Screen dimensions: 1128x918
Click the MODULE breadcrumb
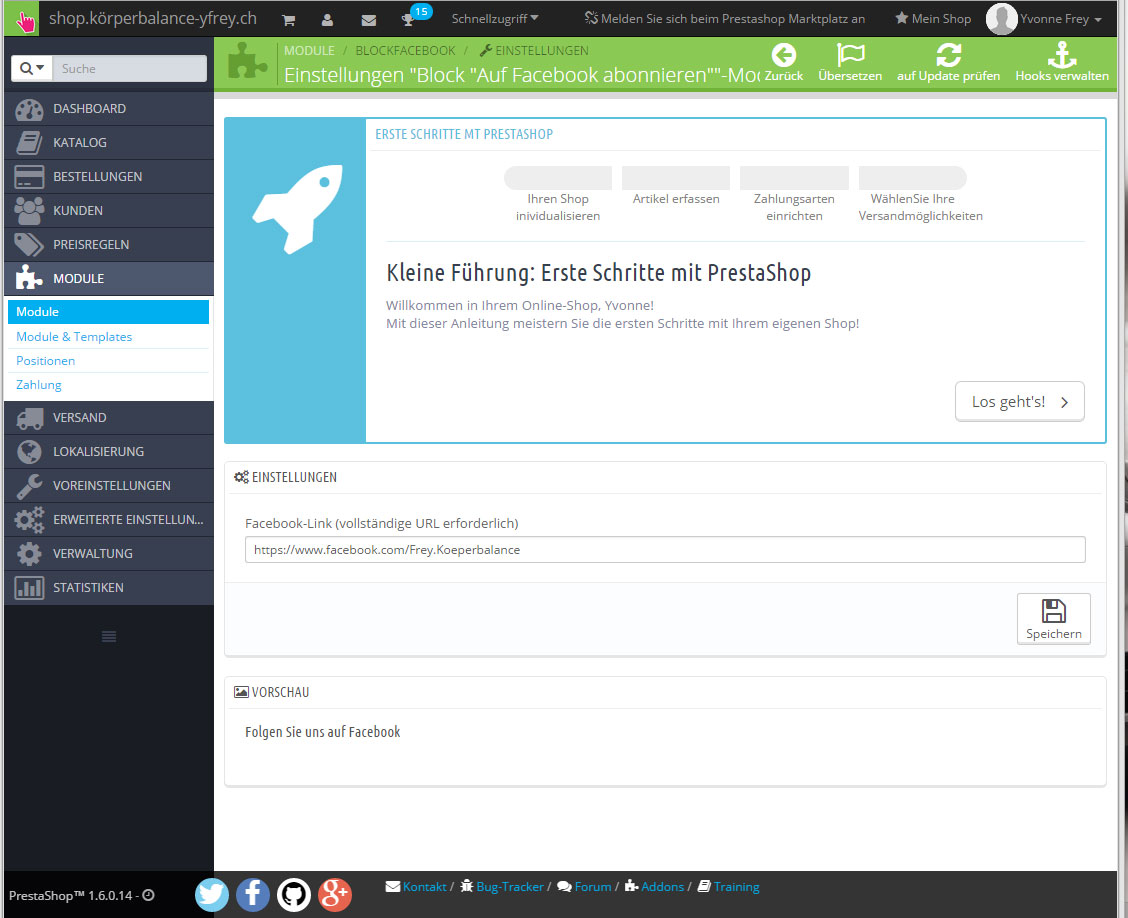coord(309,50)
